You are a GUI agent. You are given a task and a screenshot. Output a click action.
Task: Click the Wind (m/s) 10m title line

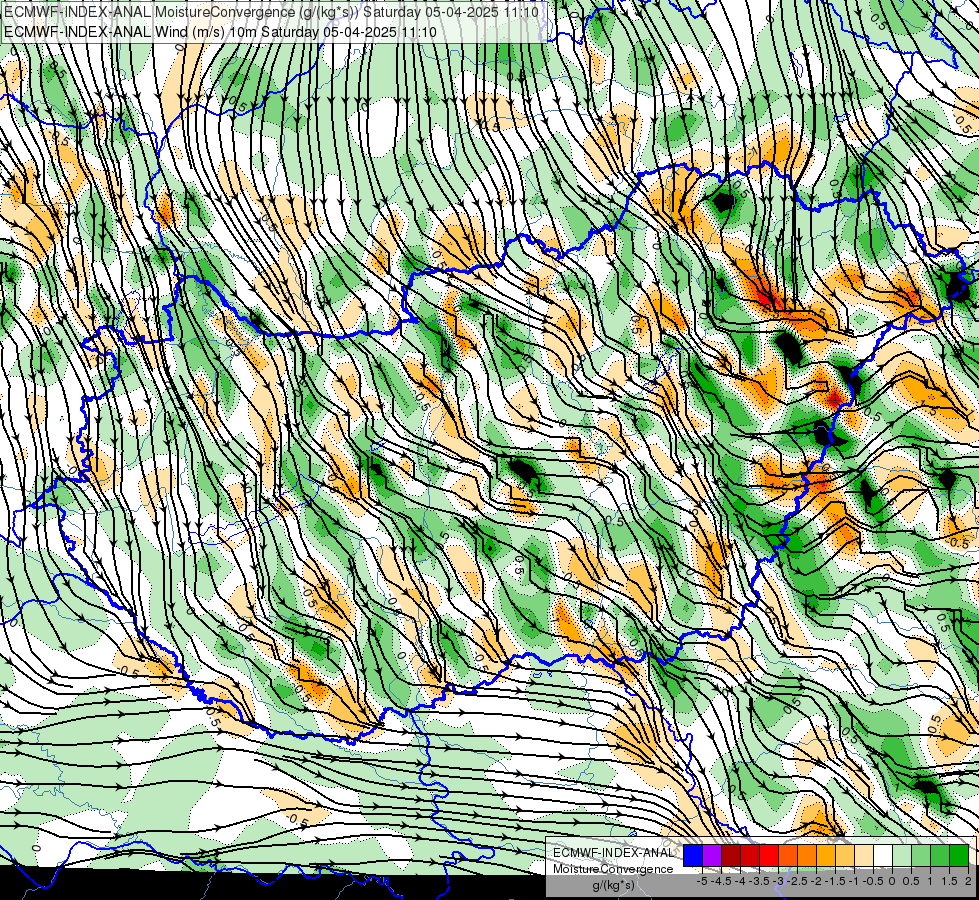(220, 32)
